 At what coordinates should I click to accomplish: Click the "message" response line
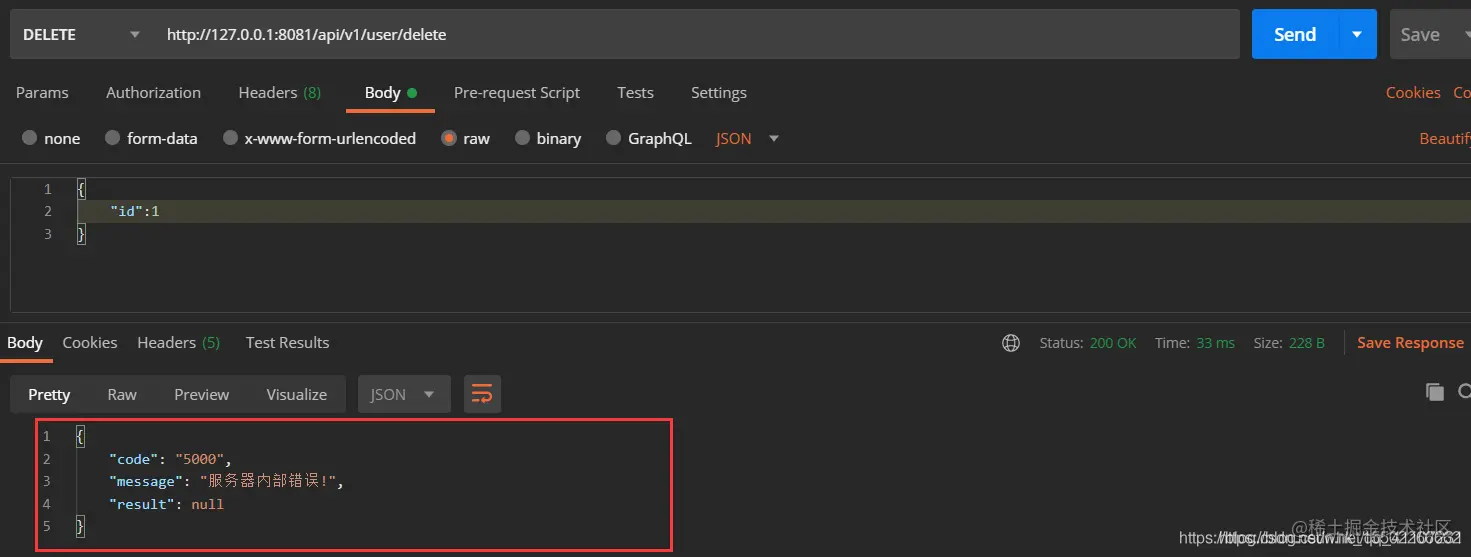pyautogui.click(x=226, y=481)
